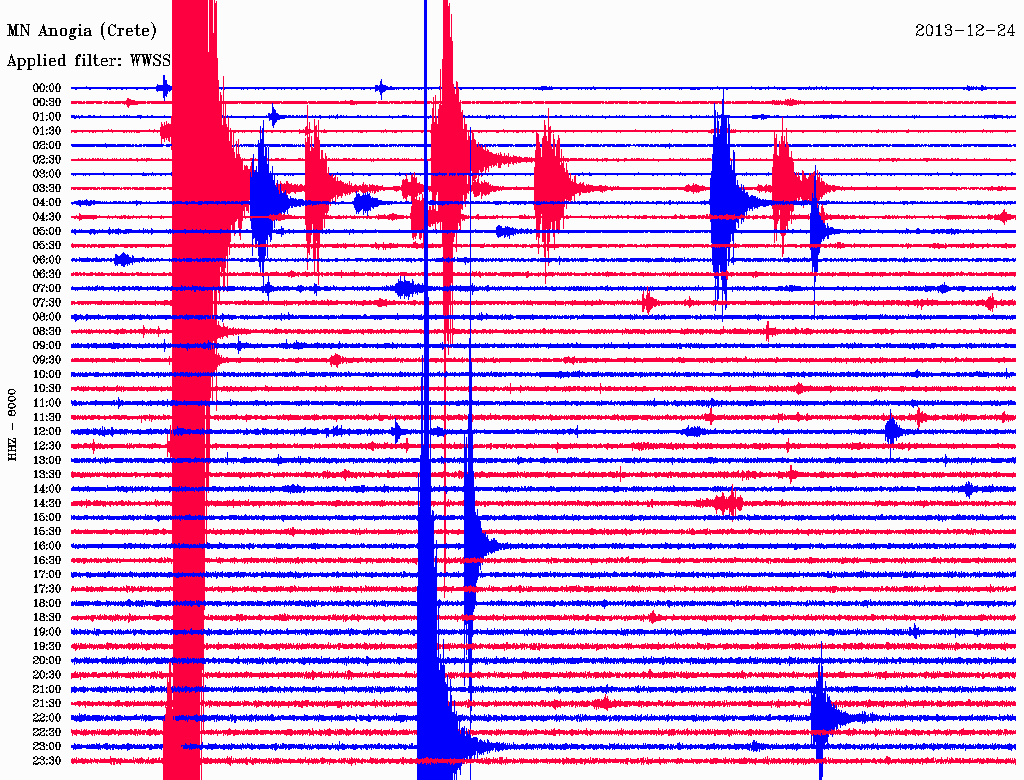The width and height of the screenshot is (1024, 780).
Task: Click the '01:30' time label
Action: point(47,131)
